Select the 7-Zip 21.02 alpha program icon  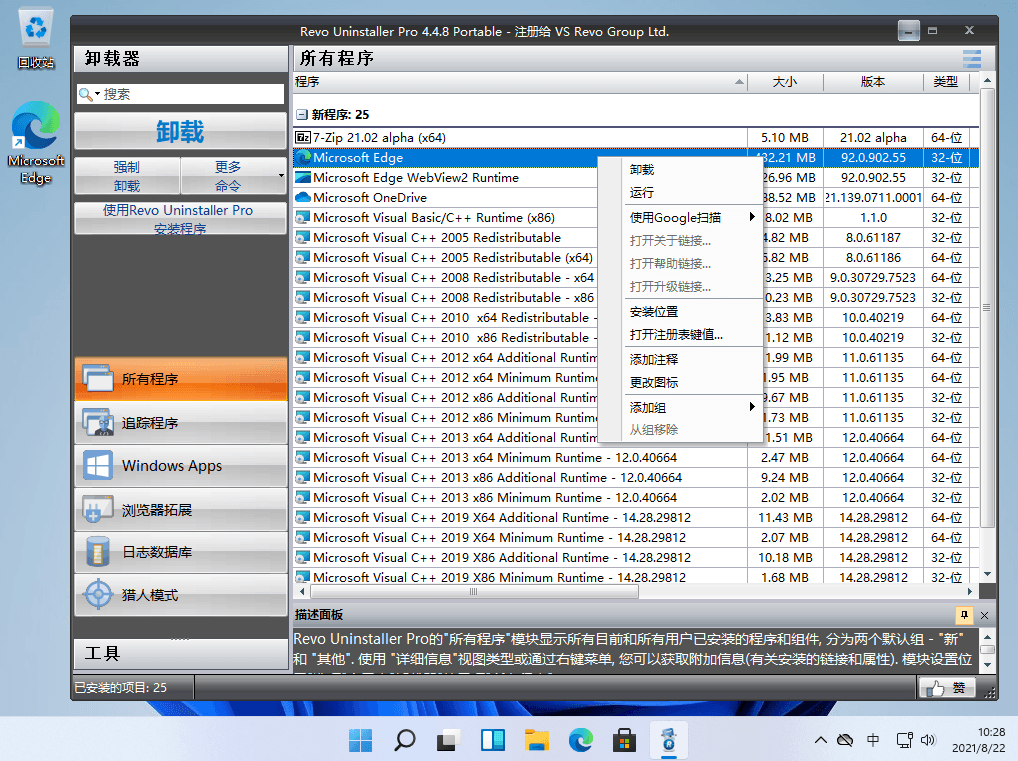[x=303, y=138]
